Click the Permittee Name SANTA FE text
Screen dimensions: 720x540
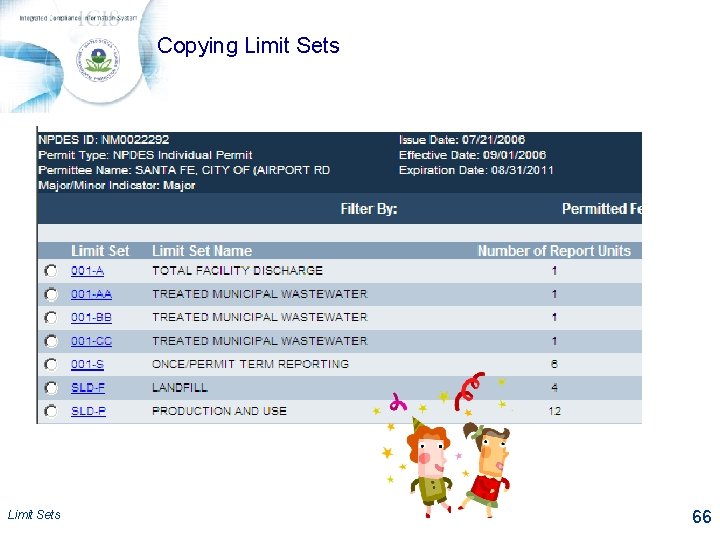pyautogui.click(x=184, y=170)
